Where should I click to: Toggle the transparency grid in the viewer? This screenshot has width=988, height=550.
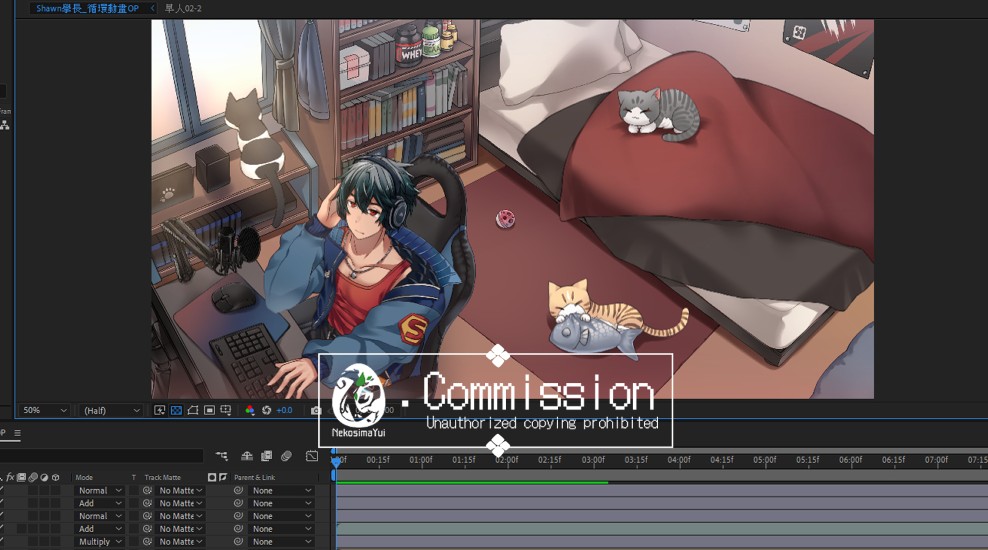point(176,410)
